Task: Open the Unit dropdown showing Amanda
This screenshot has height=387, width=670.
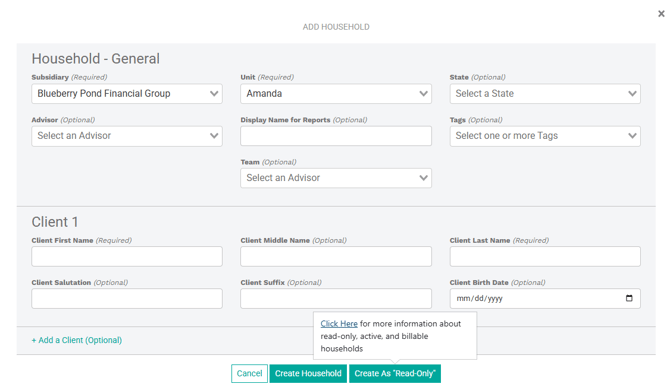Action: (x=336, y=94)
